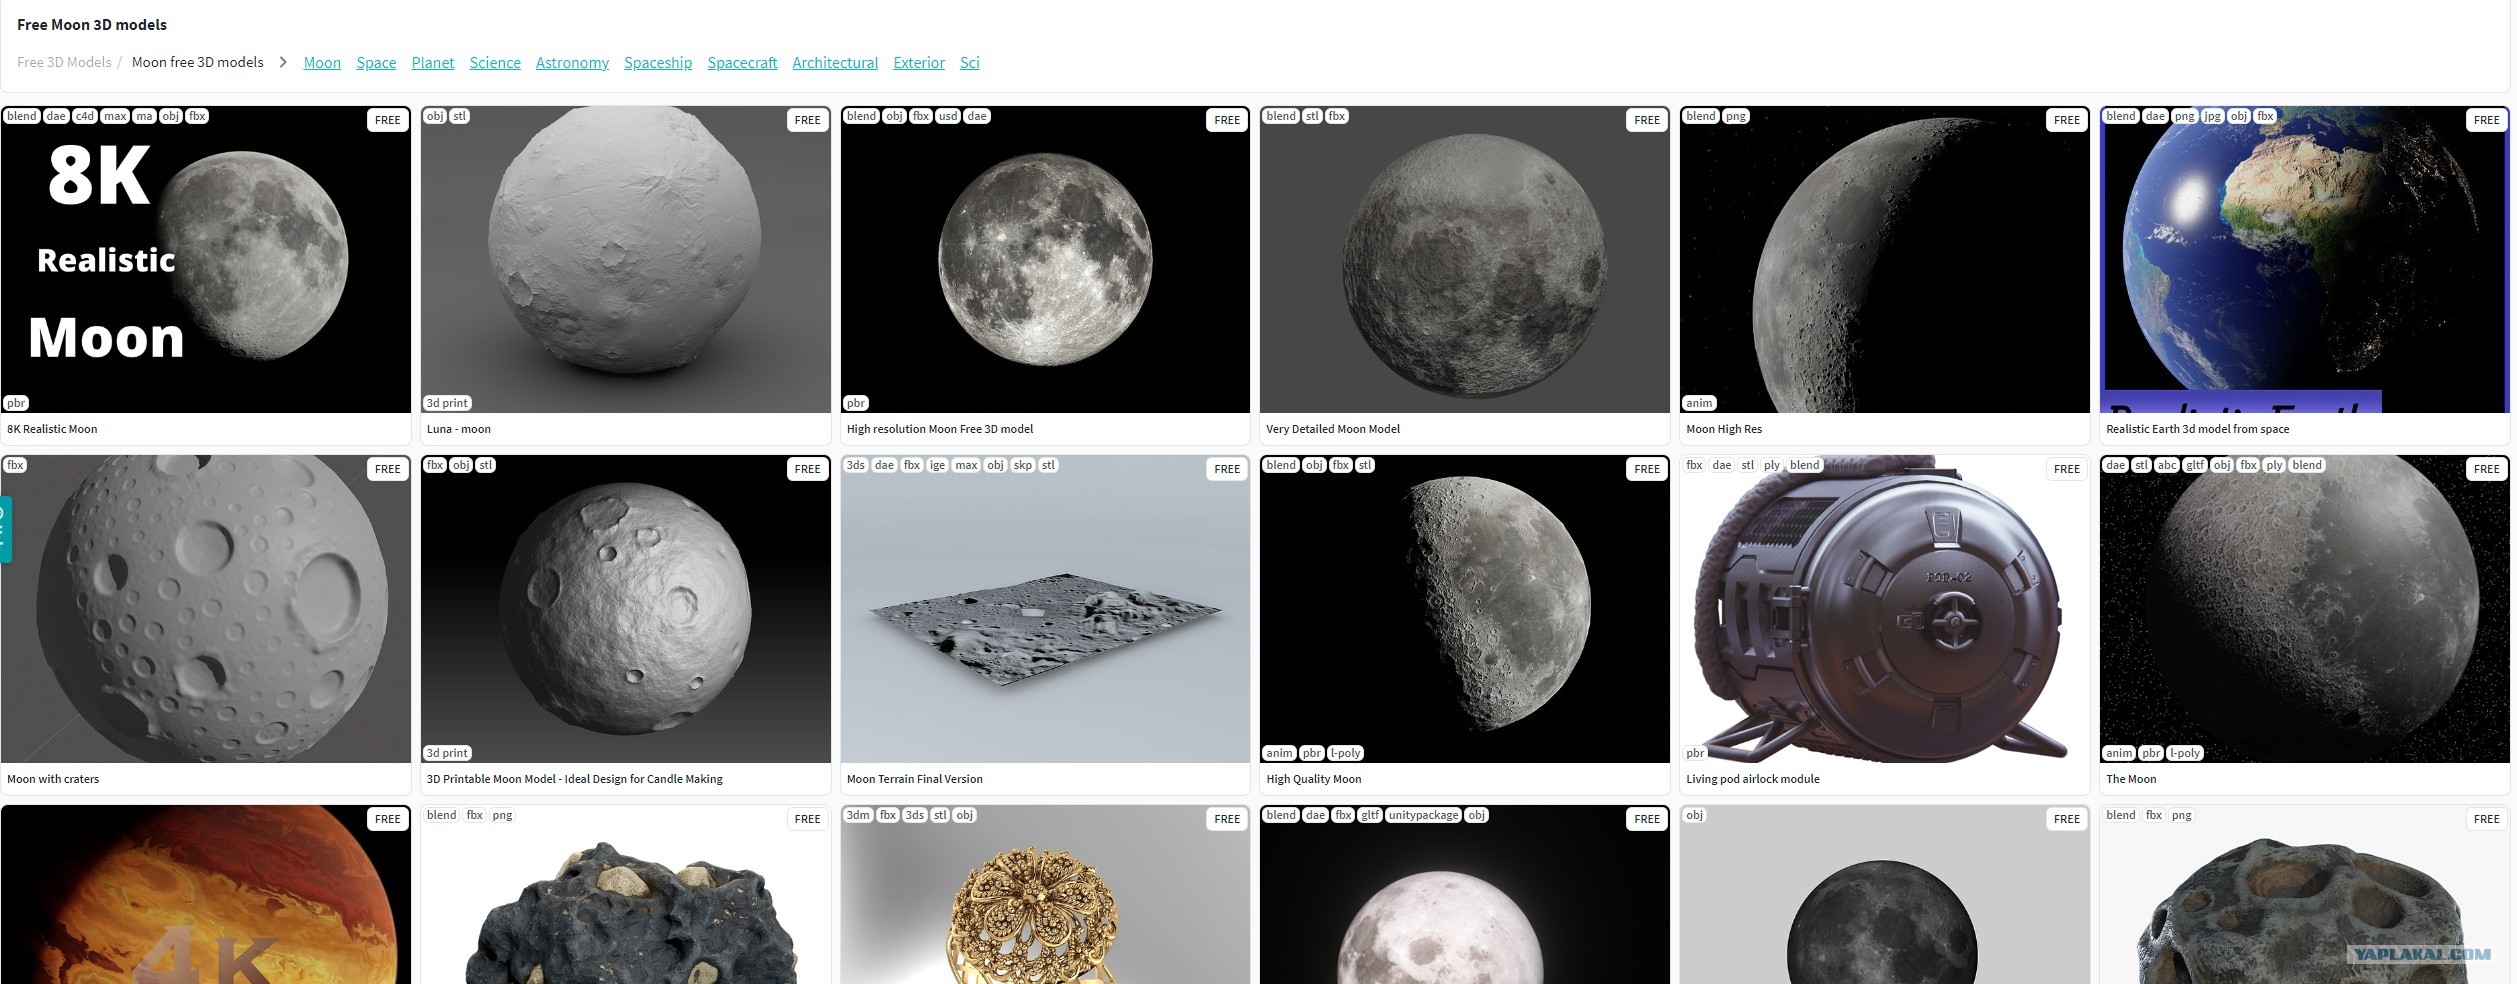The width and height of the screenshot is (2517, 984).
Task: Click the Moon free 3D models breadcrumb
Action: 198,62
